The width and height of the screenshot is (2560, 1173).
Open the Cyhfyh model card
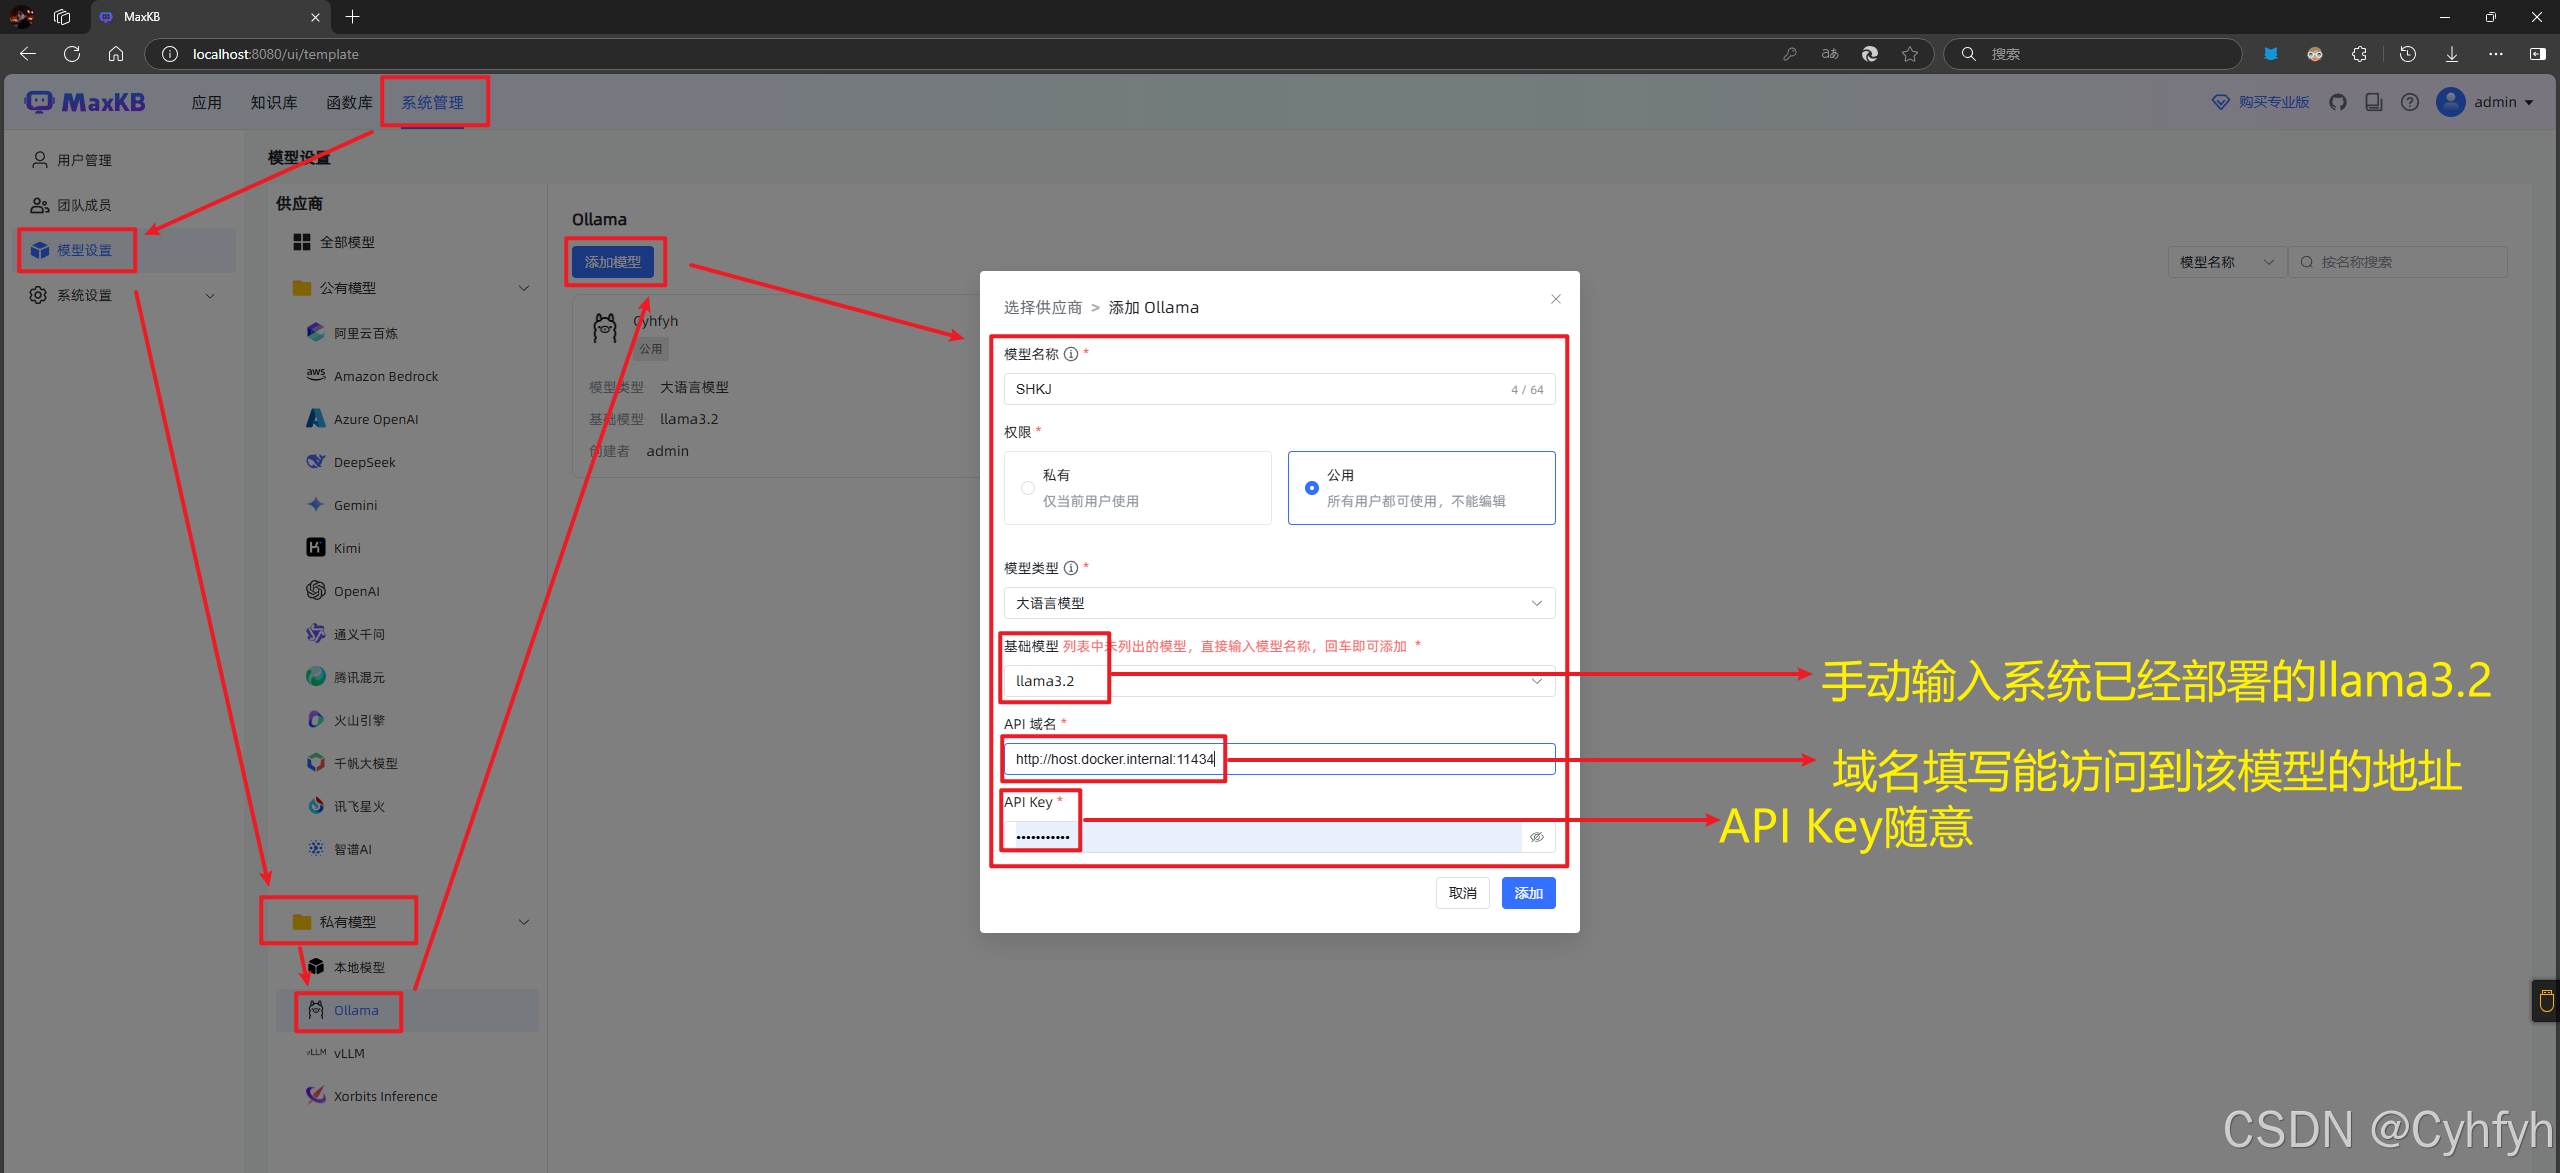pos(776,385)
